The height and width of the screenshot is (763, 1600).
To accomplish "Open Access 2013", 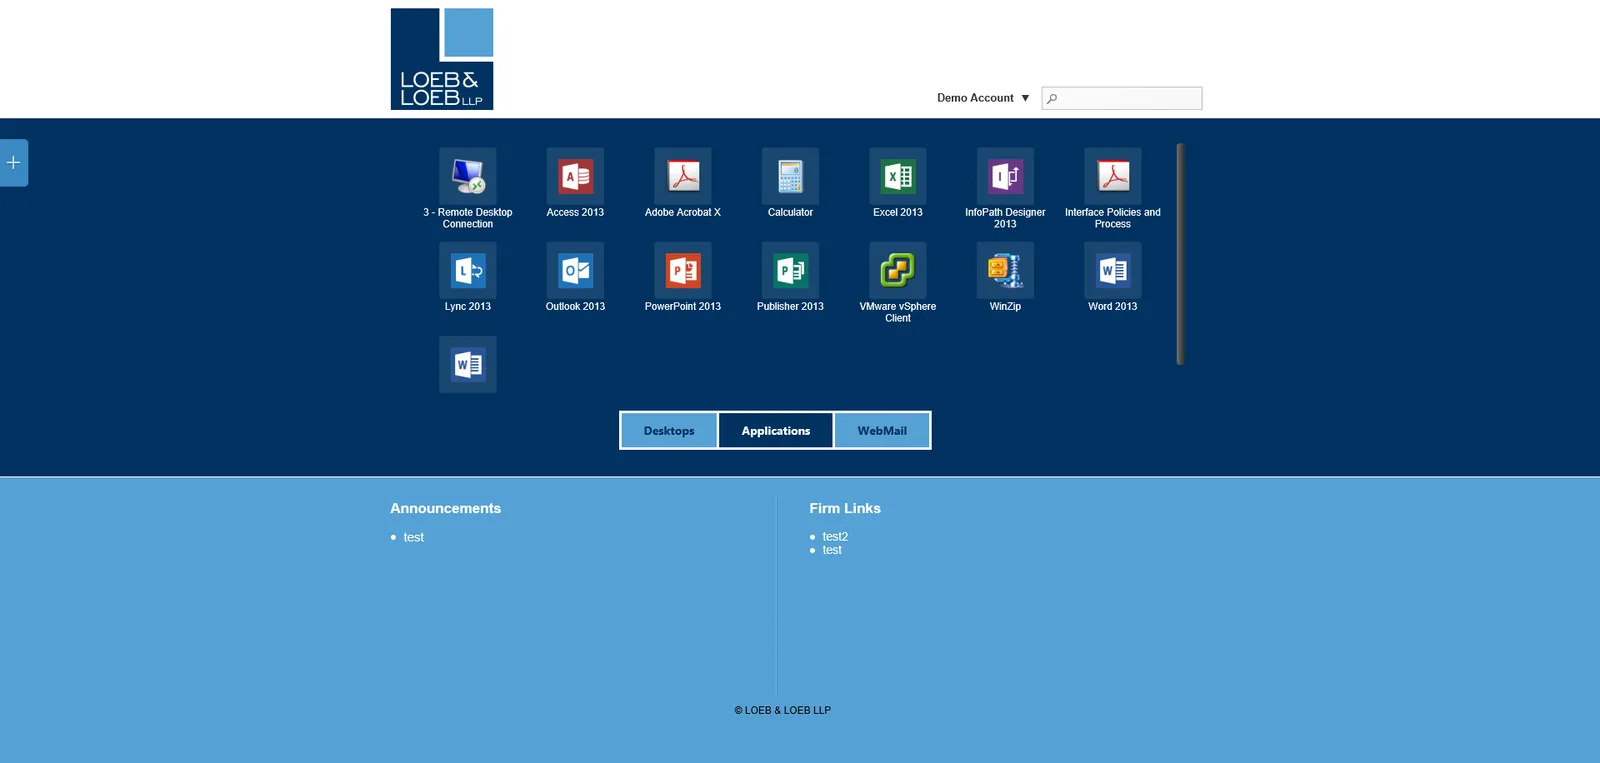I will [x=575, y=177].
